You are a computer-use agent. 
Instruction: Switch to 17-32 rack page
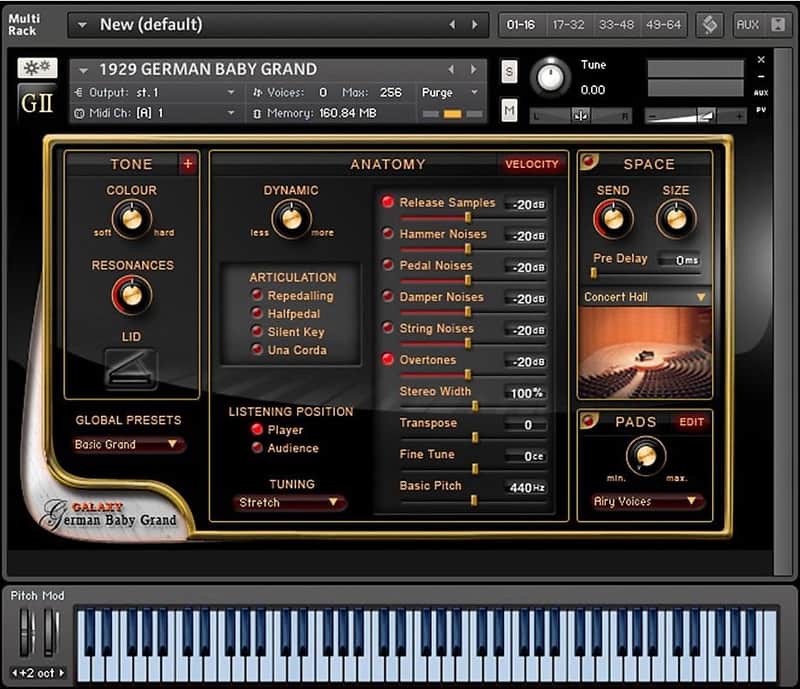pos(568,24)
